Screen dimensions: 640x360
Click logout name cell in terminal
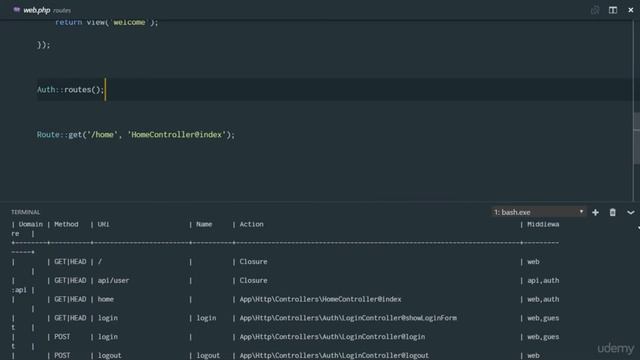(208, 356)
